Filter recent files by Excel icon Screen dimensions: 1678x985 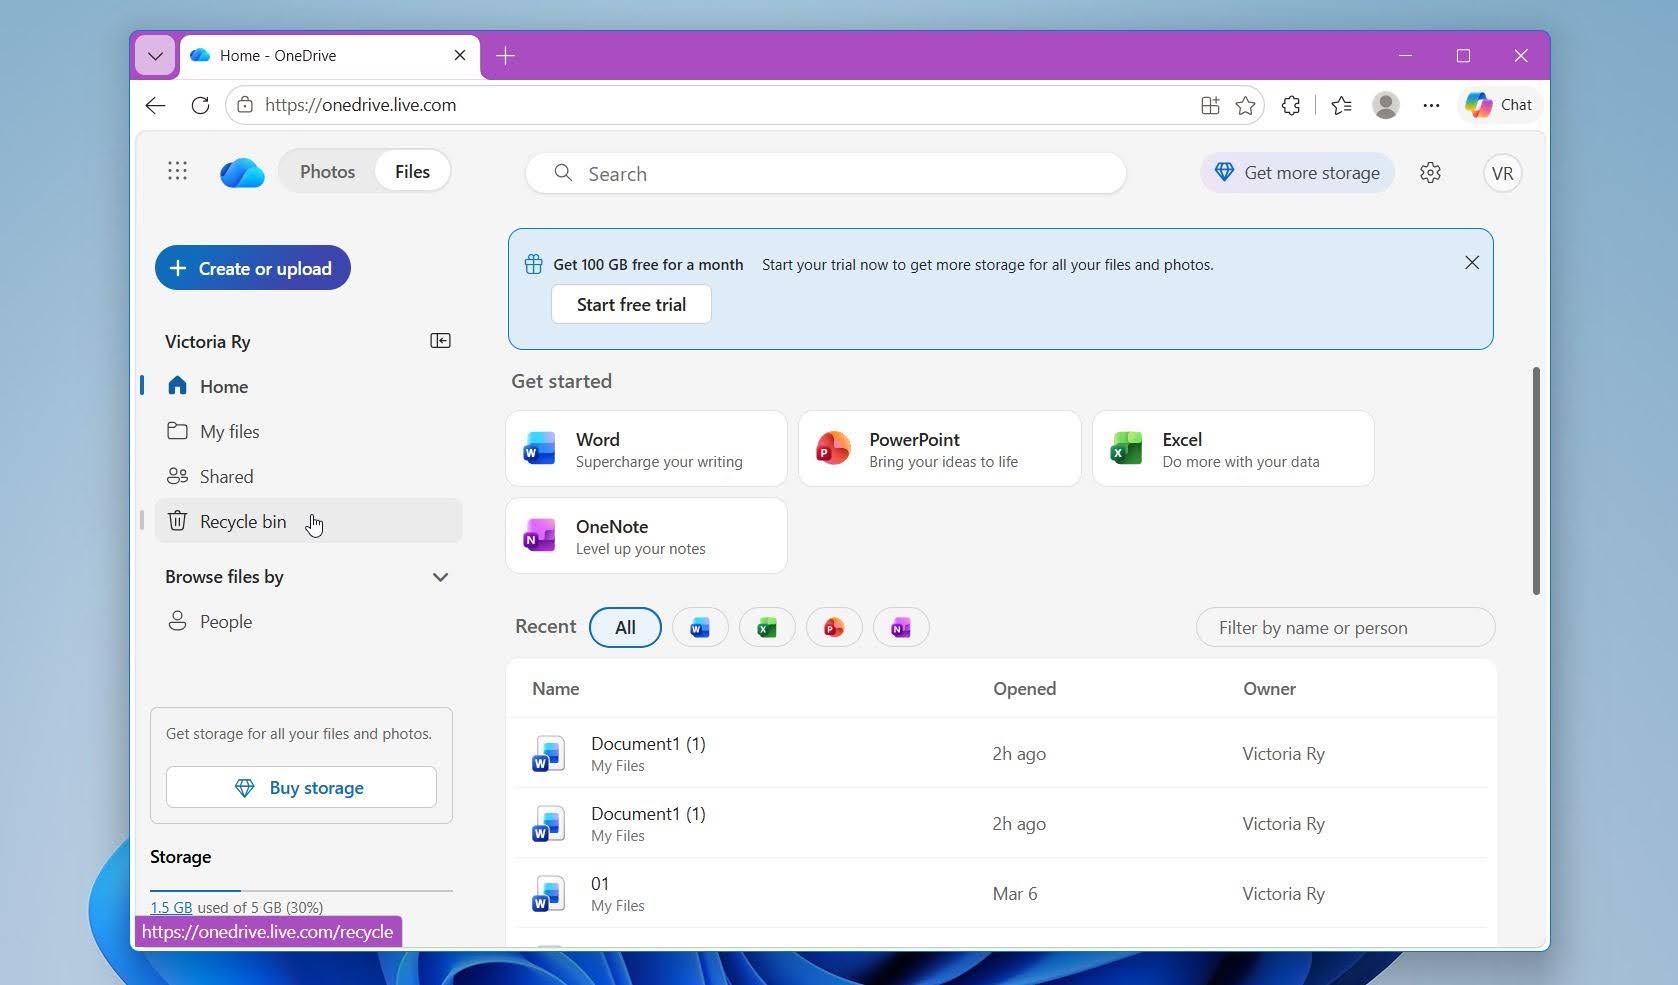(x=767, y=627)
